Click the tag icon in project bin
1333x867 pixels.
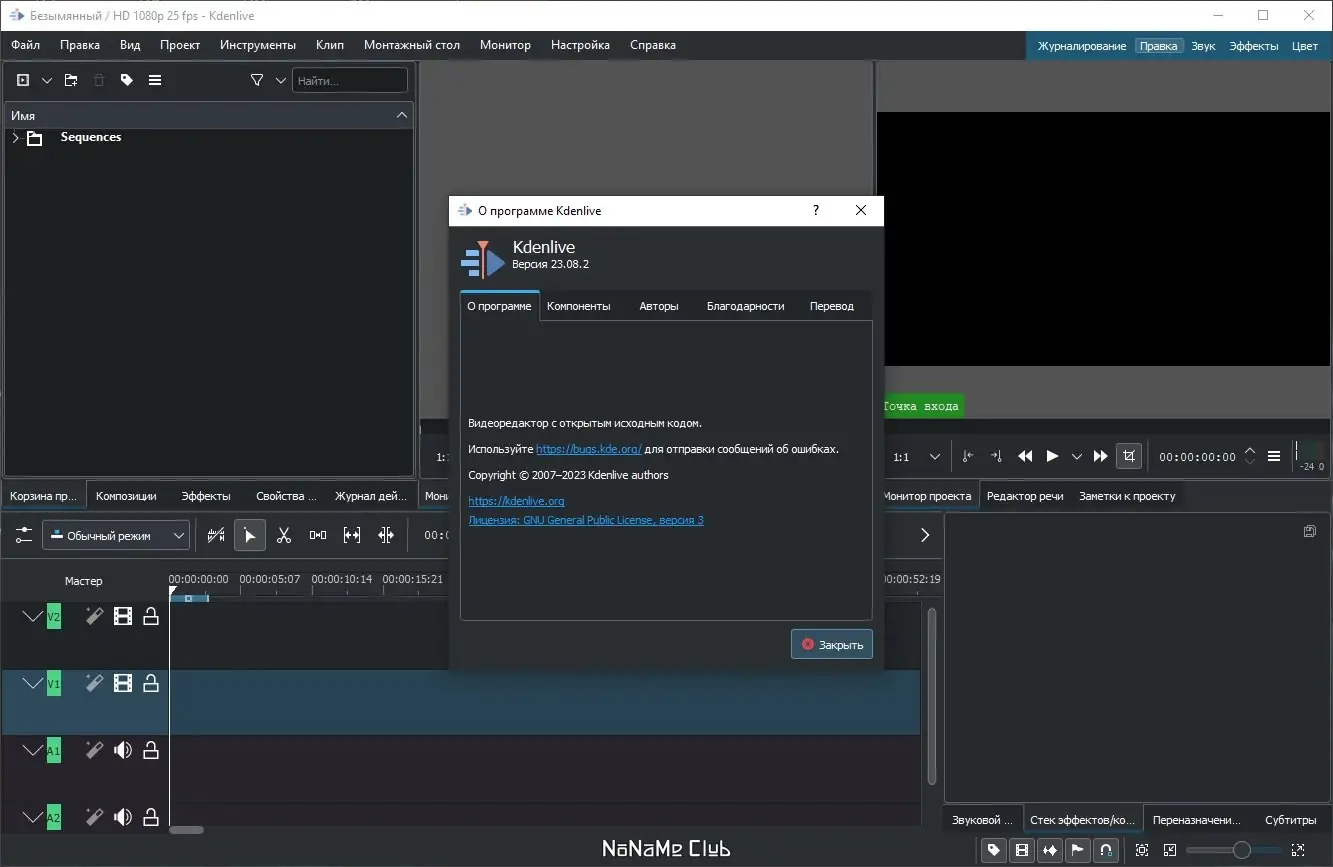coord(127,81)
